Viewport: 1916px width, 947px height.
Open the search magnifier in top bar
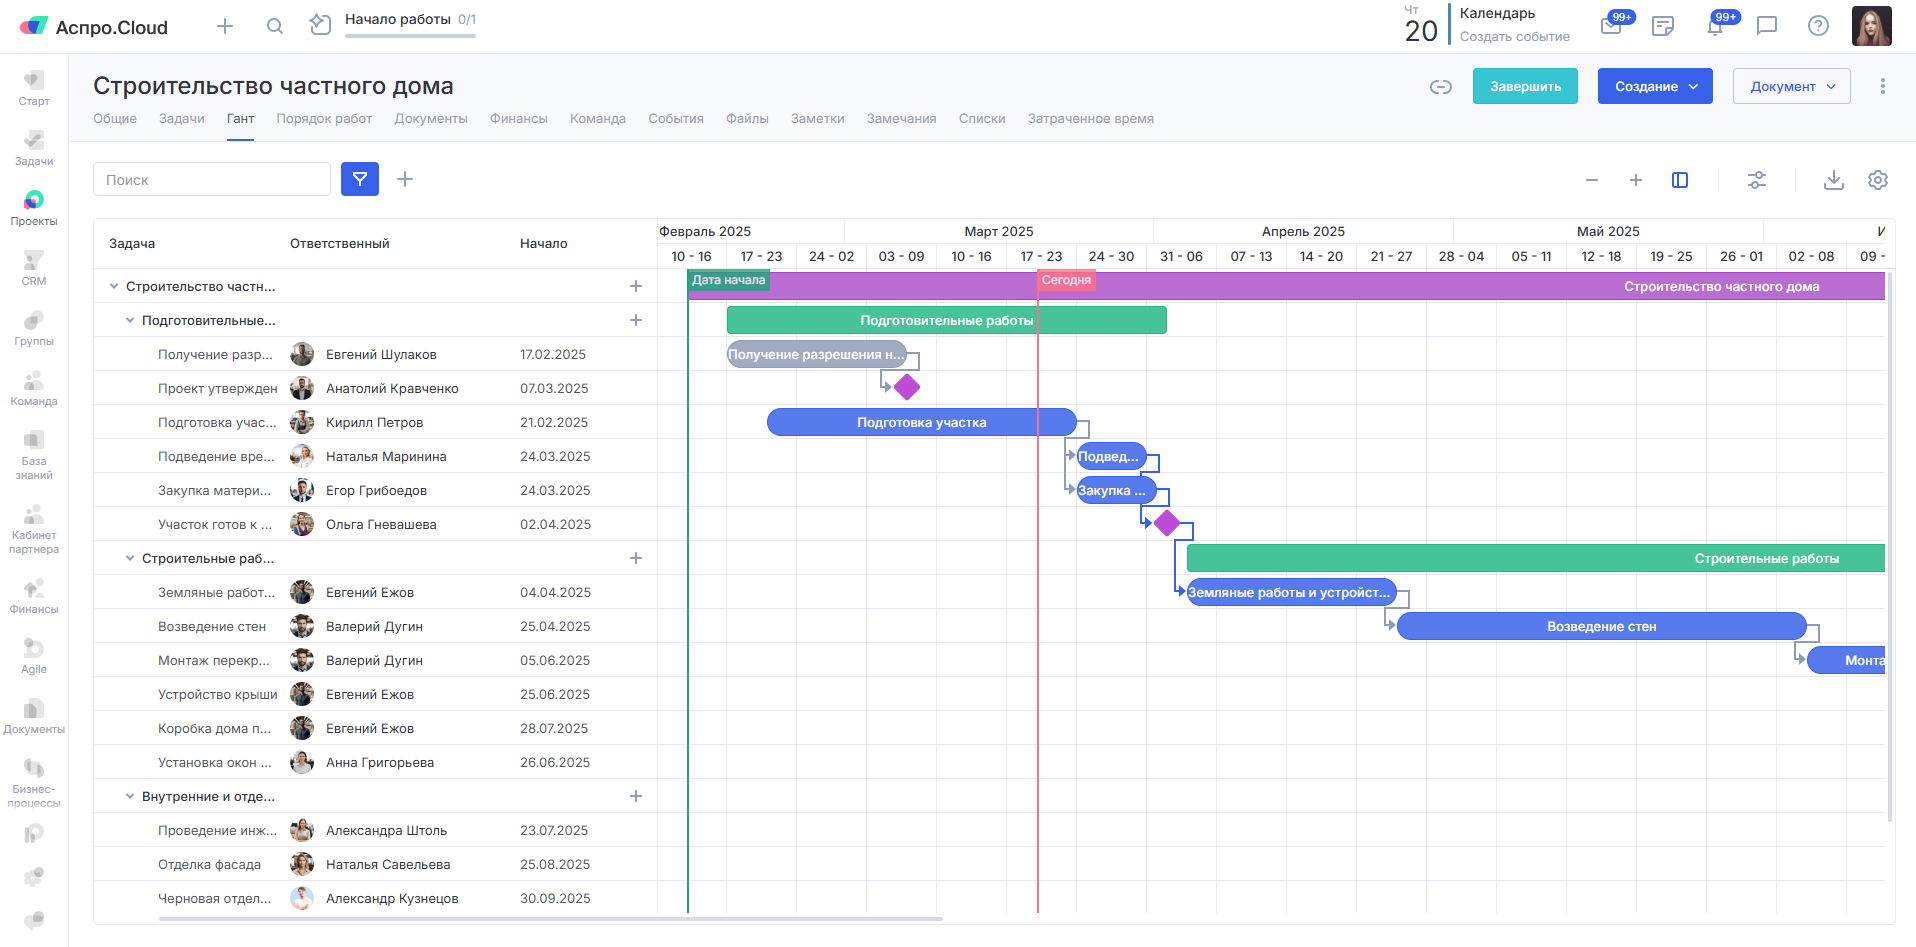pos(275,26)
